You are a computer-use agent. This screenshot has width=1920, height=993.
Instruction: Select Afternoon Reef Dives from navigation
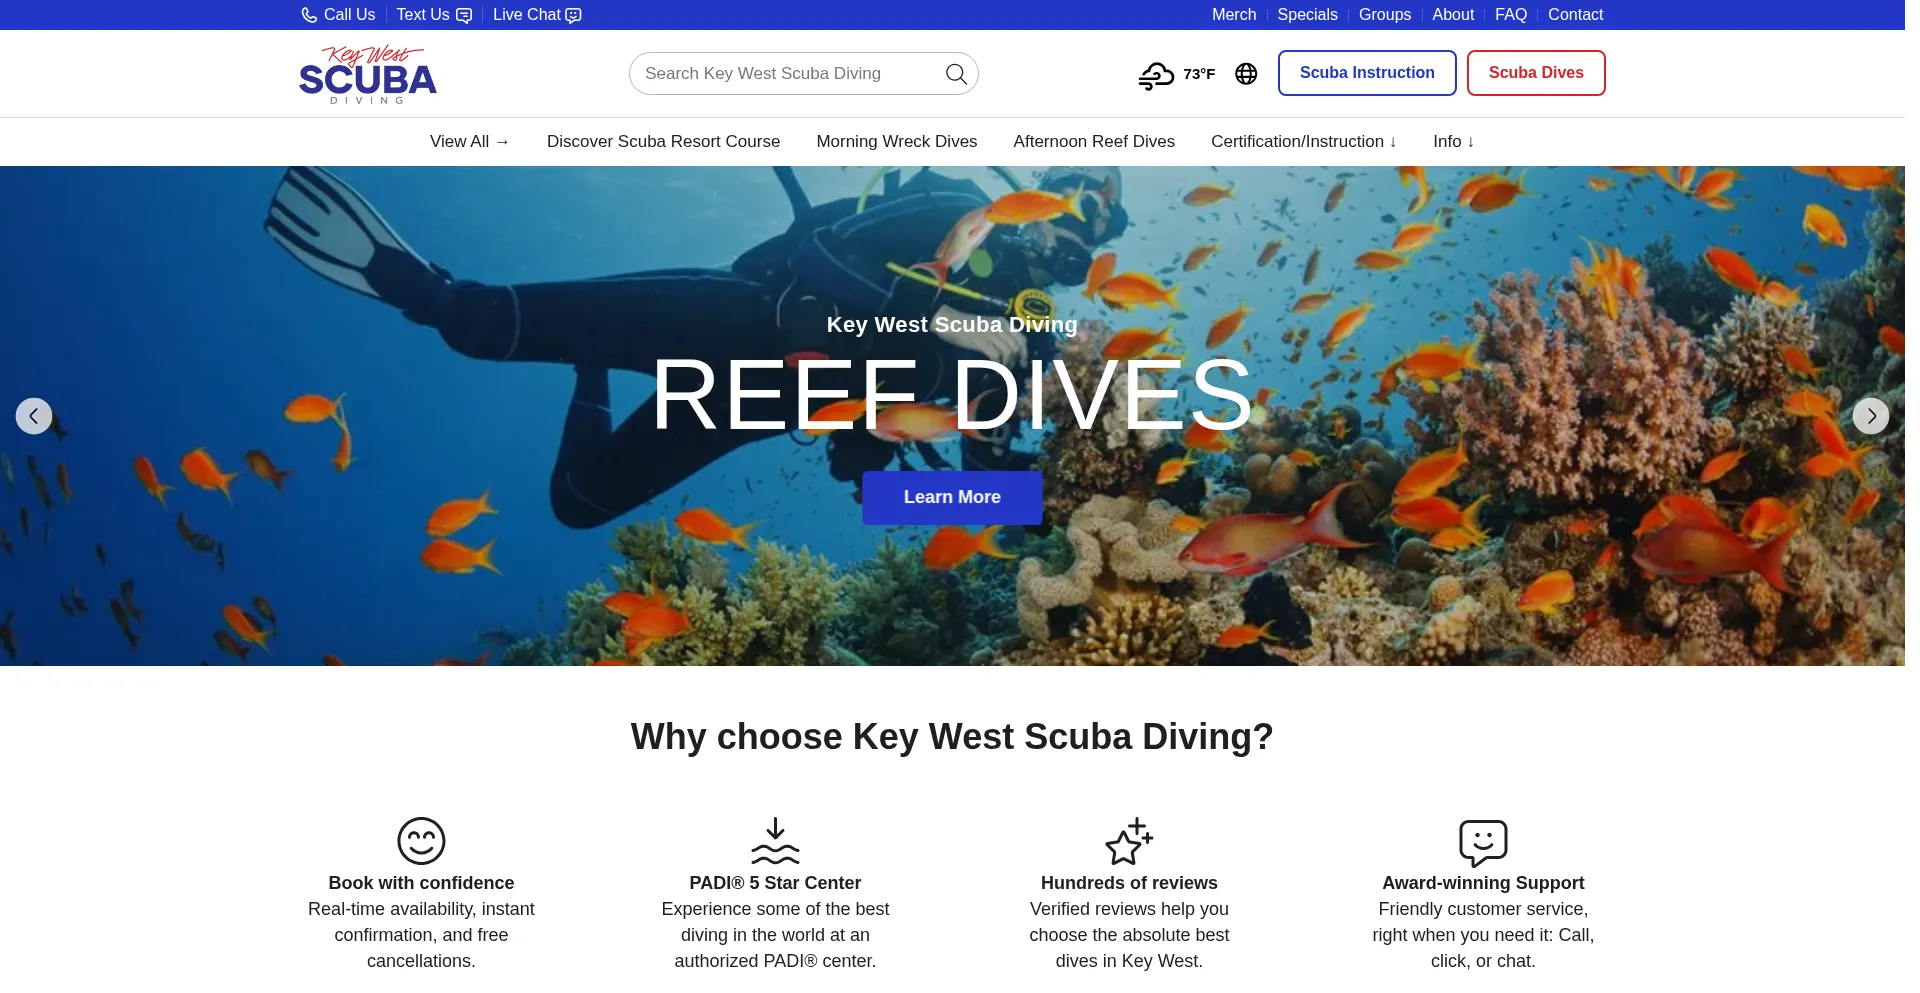point(1093,141)
